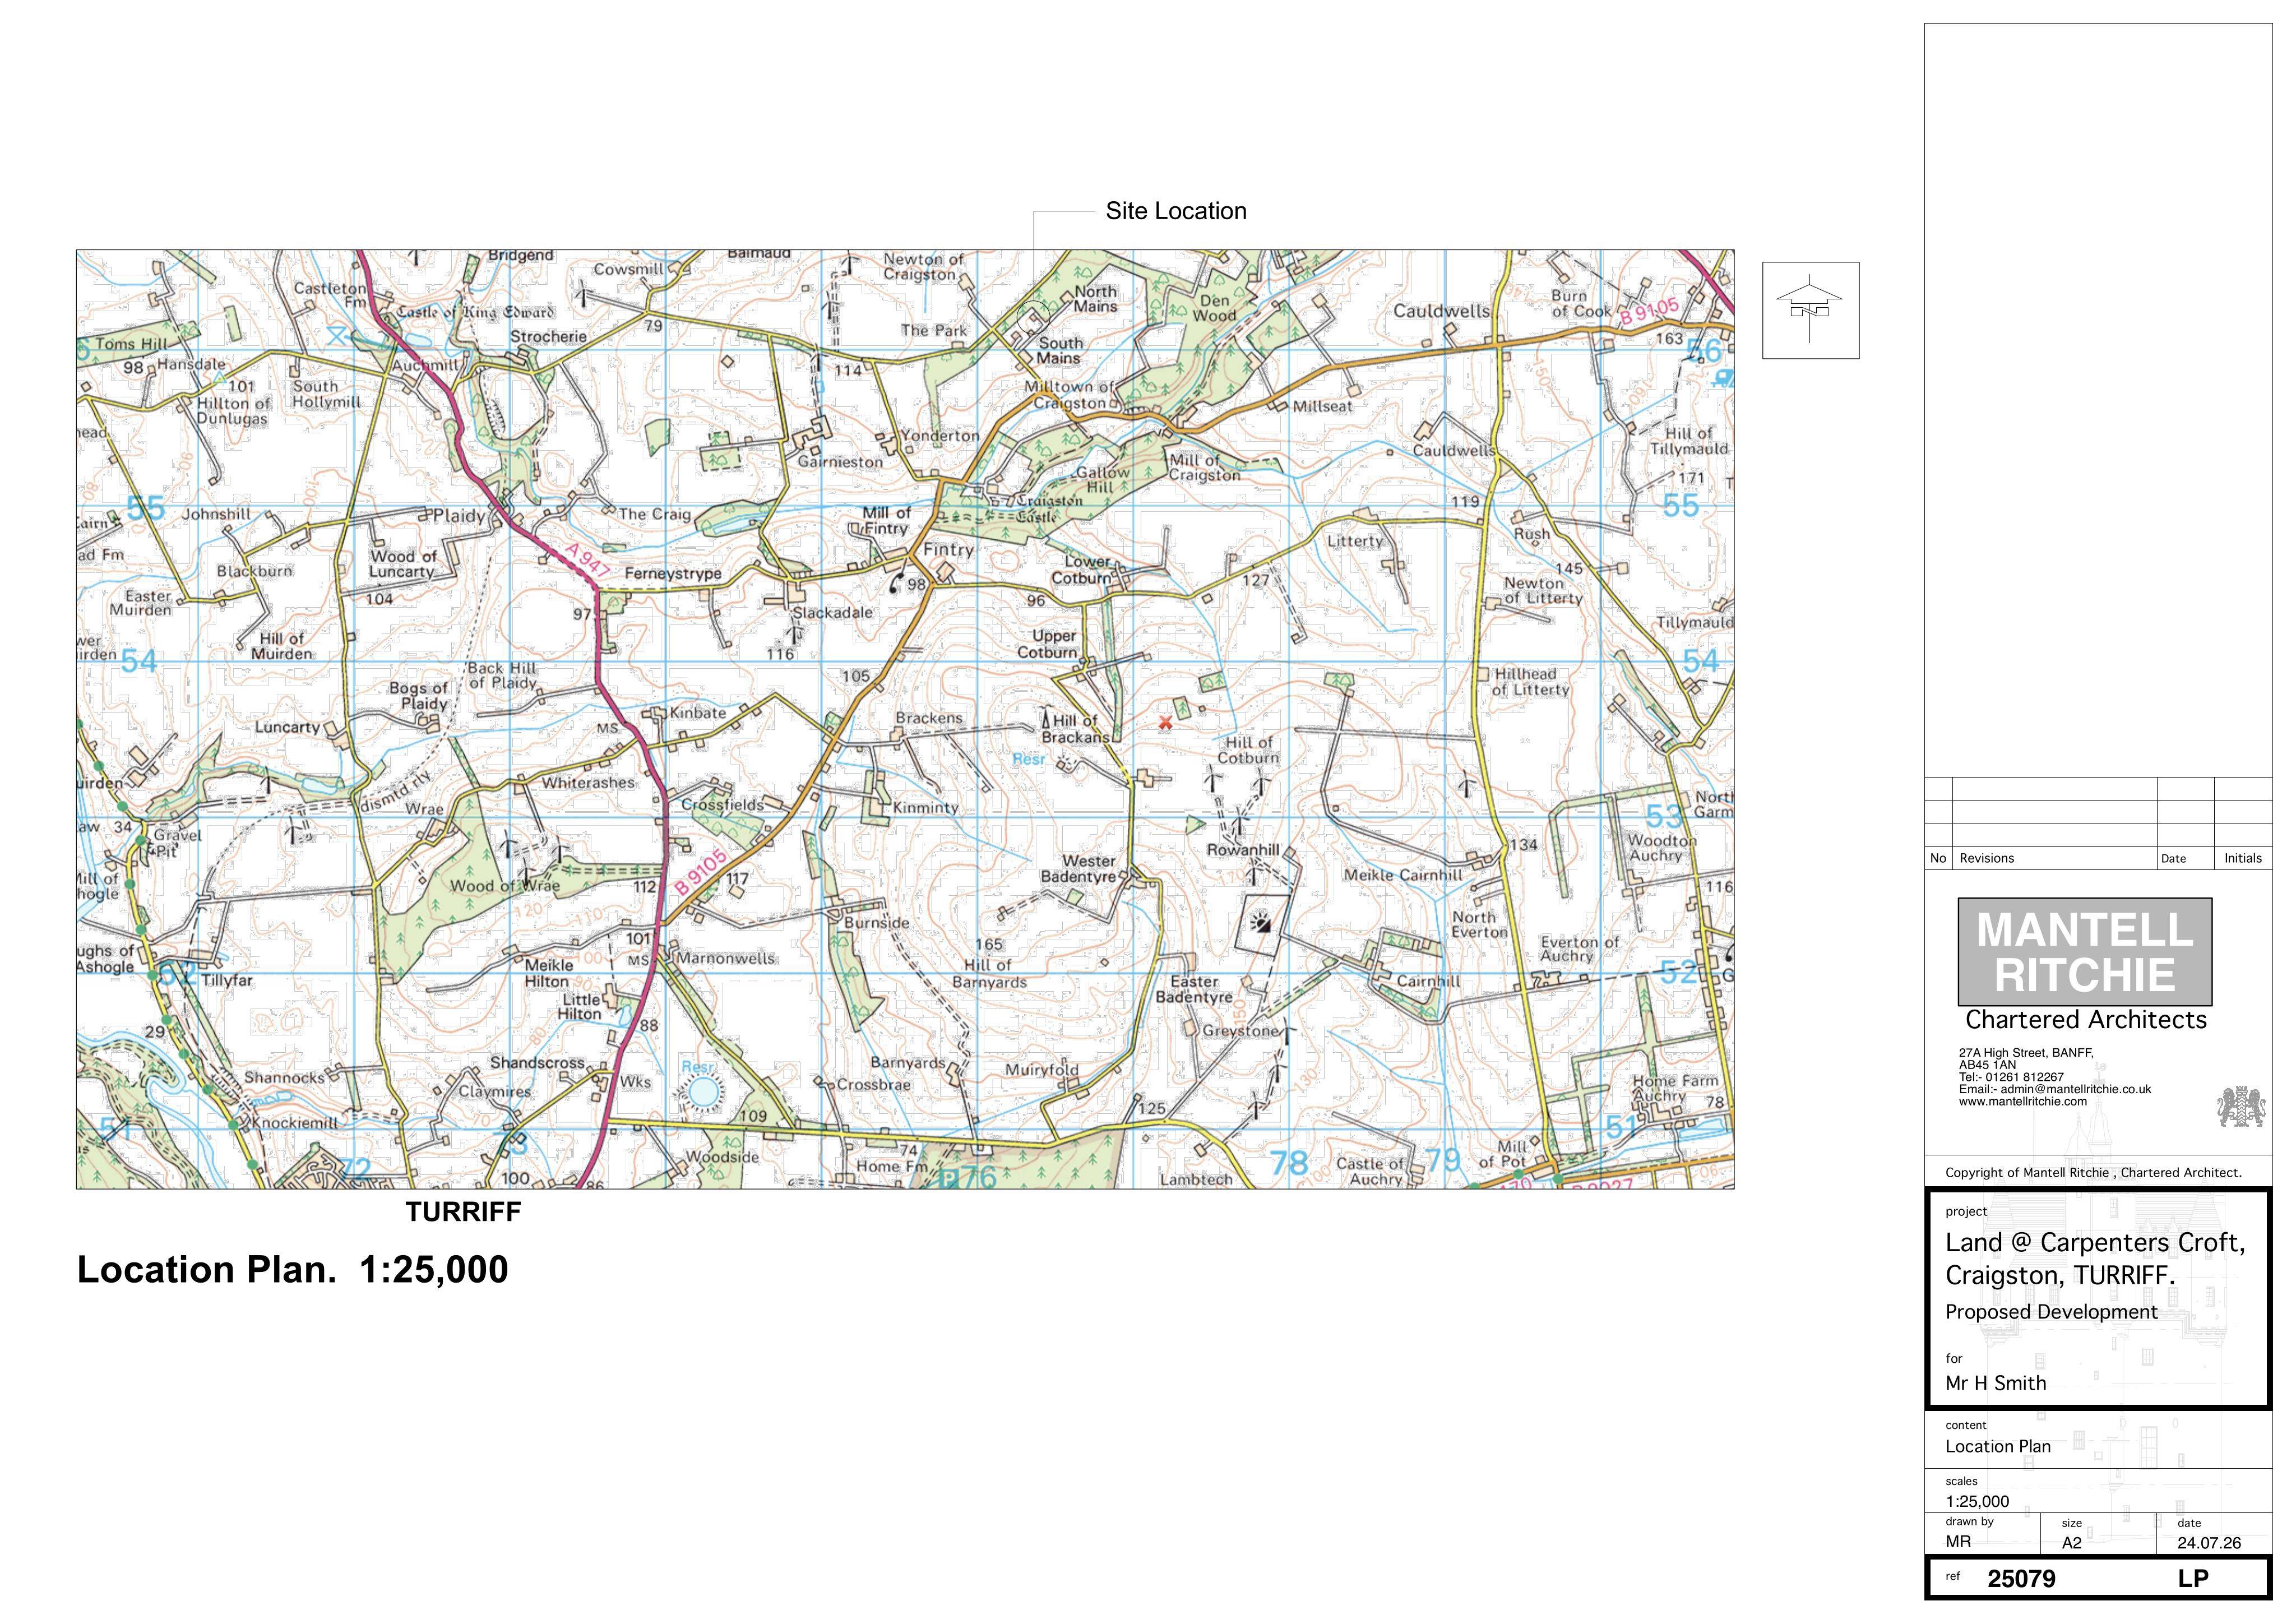
Task: Click www.mantellritchie.com web address
Action: [x=2022, y=1101]
